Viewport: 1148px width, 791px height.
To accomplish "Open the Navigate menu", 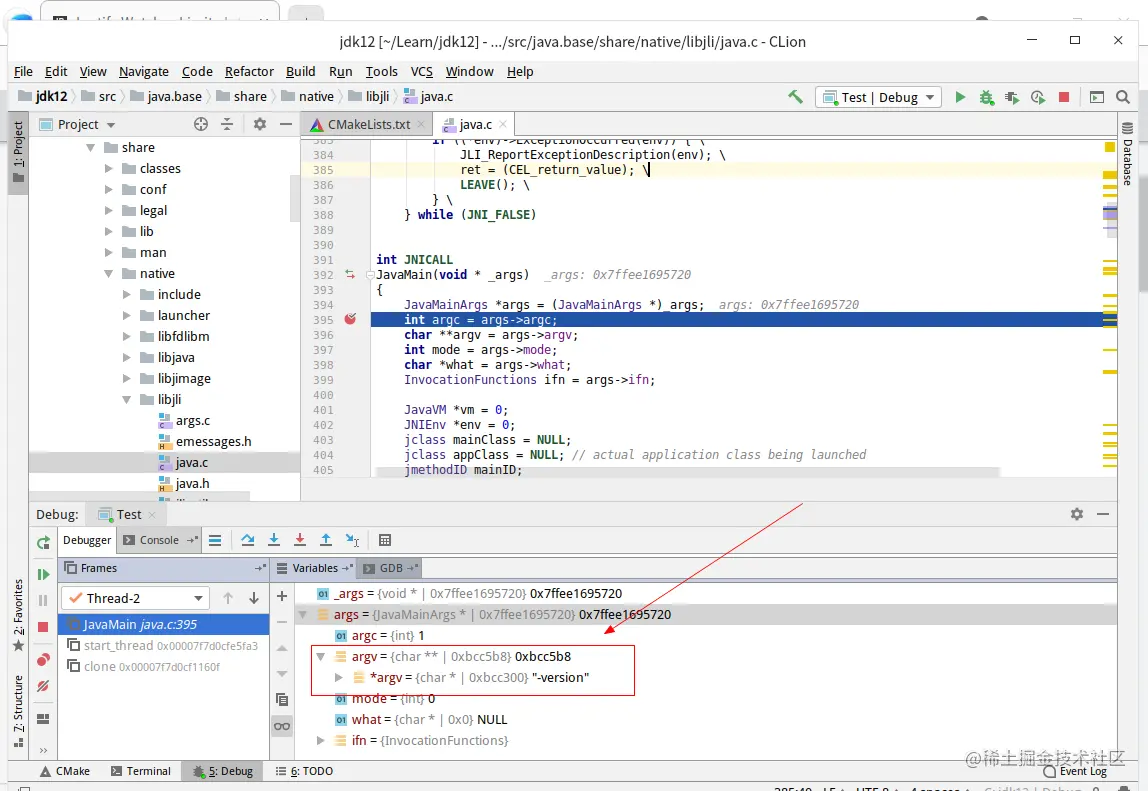I will coord(144,71).
